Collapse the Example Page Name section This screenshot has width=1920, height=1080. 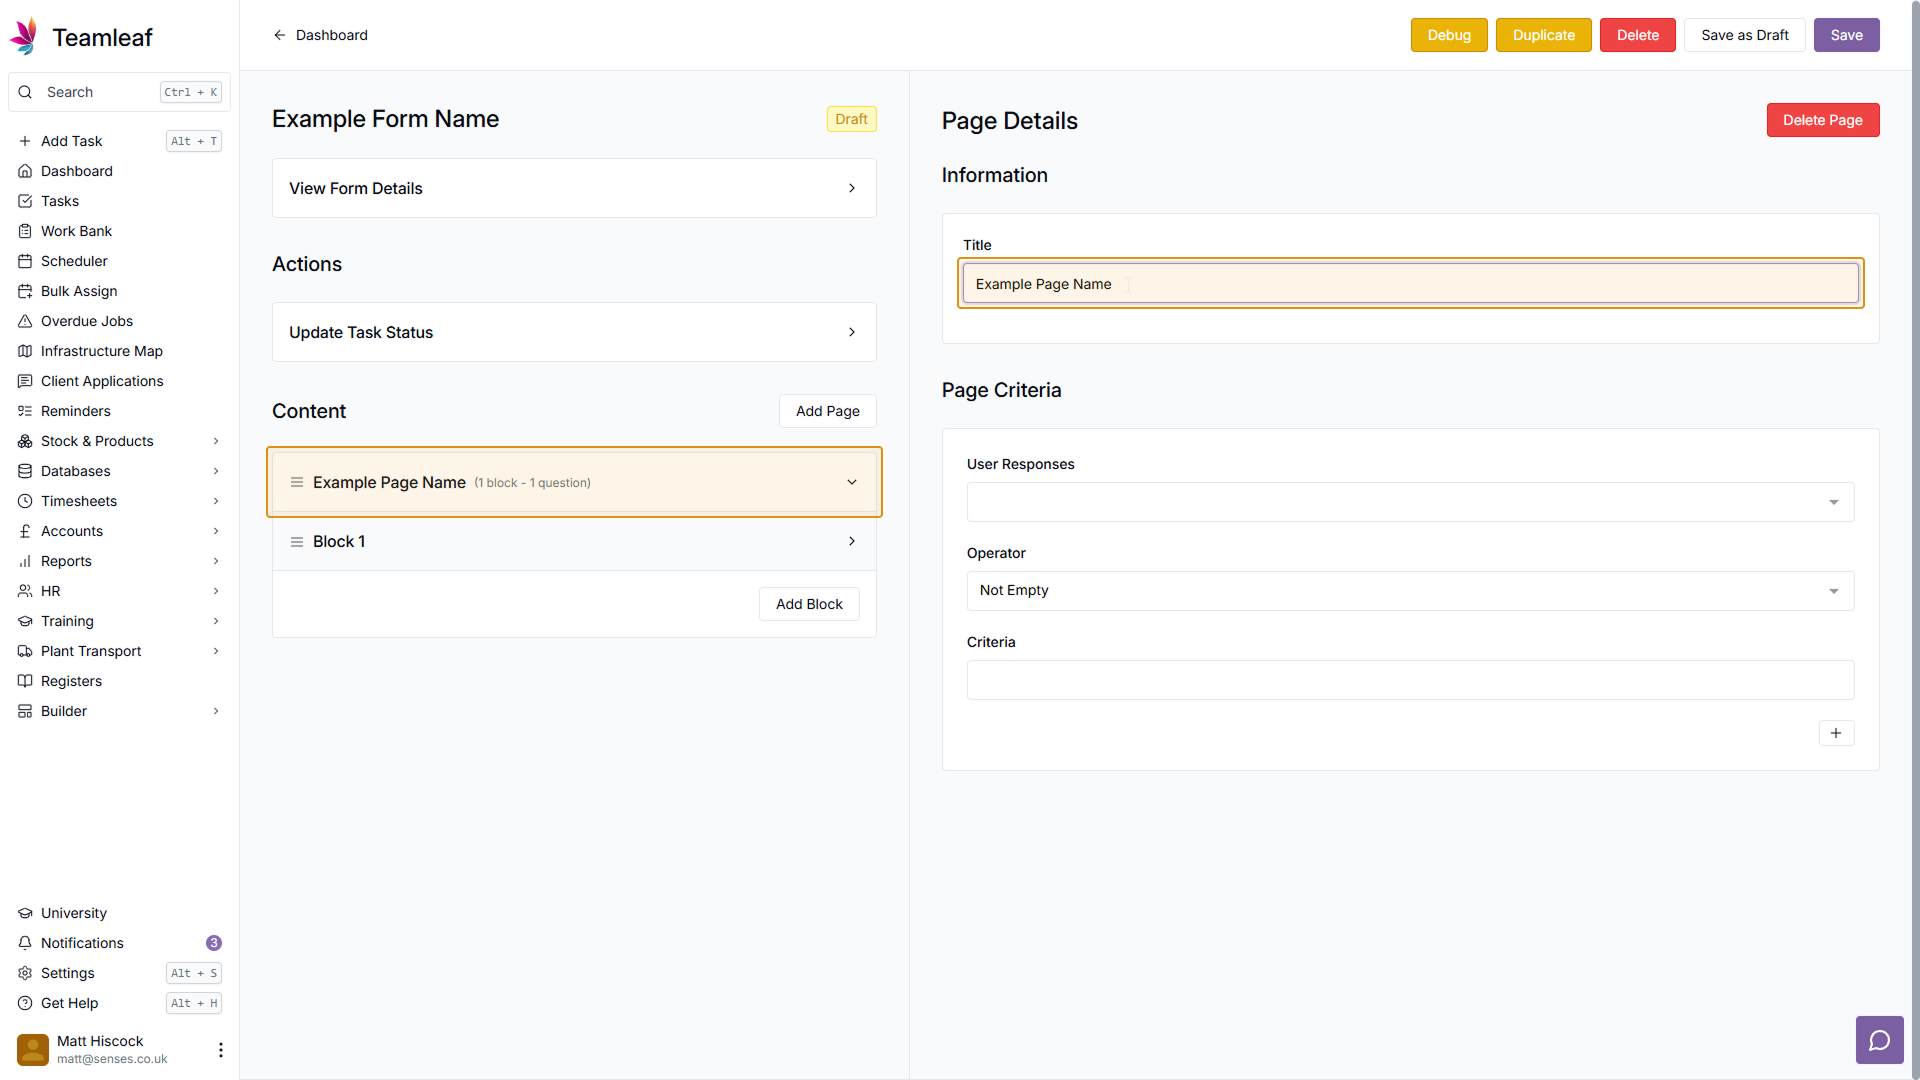tap(852, 483)
